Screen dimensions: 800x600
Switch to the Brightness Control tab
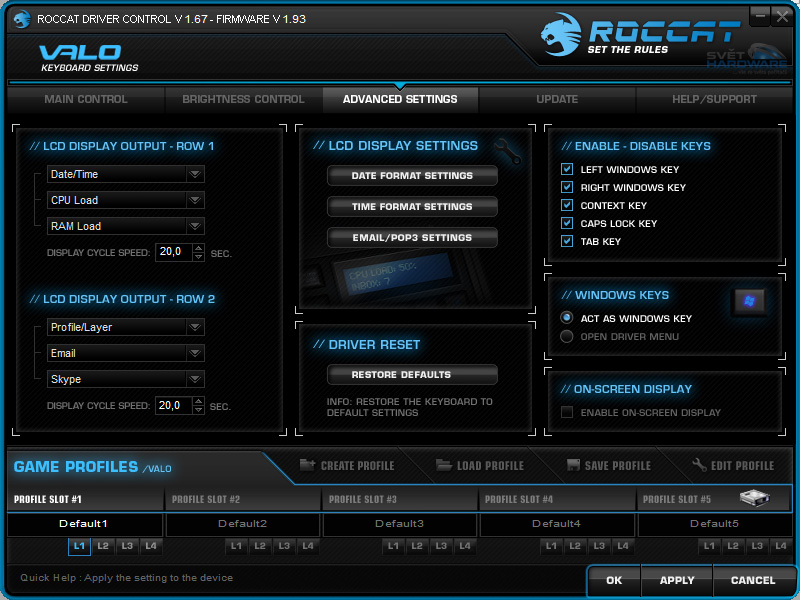[x=243, y=99]
